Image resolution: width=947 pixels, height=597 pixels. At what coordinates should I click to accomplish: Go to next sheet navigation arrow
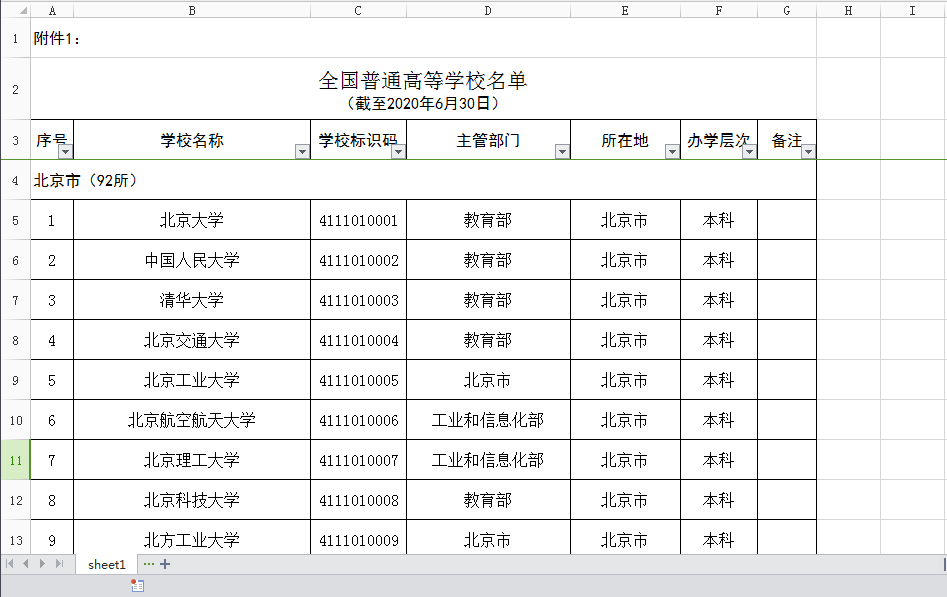click(42, 564)
